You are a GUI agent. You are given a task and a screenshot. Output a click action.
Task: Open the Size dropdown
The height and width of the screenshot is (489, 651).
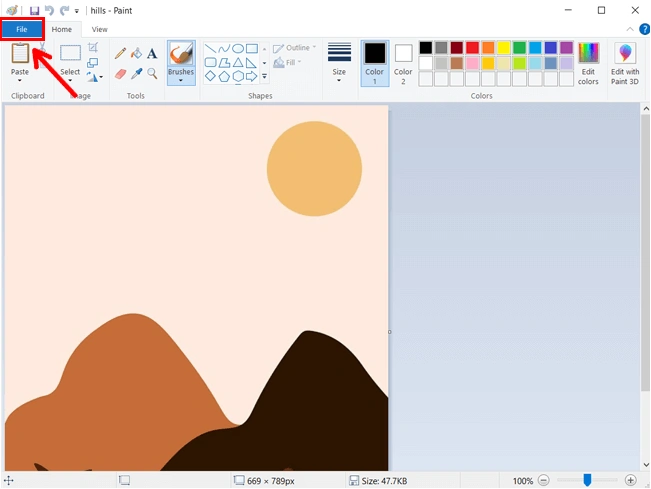339,60
